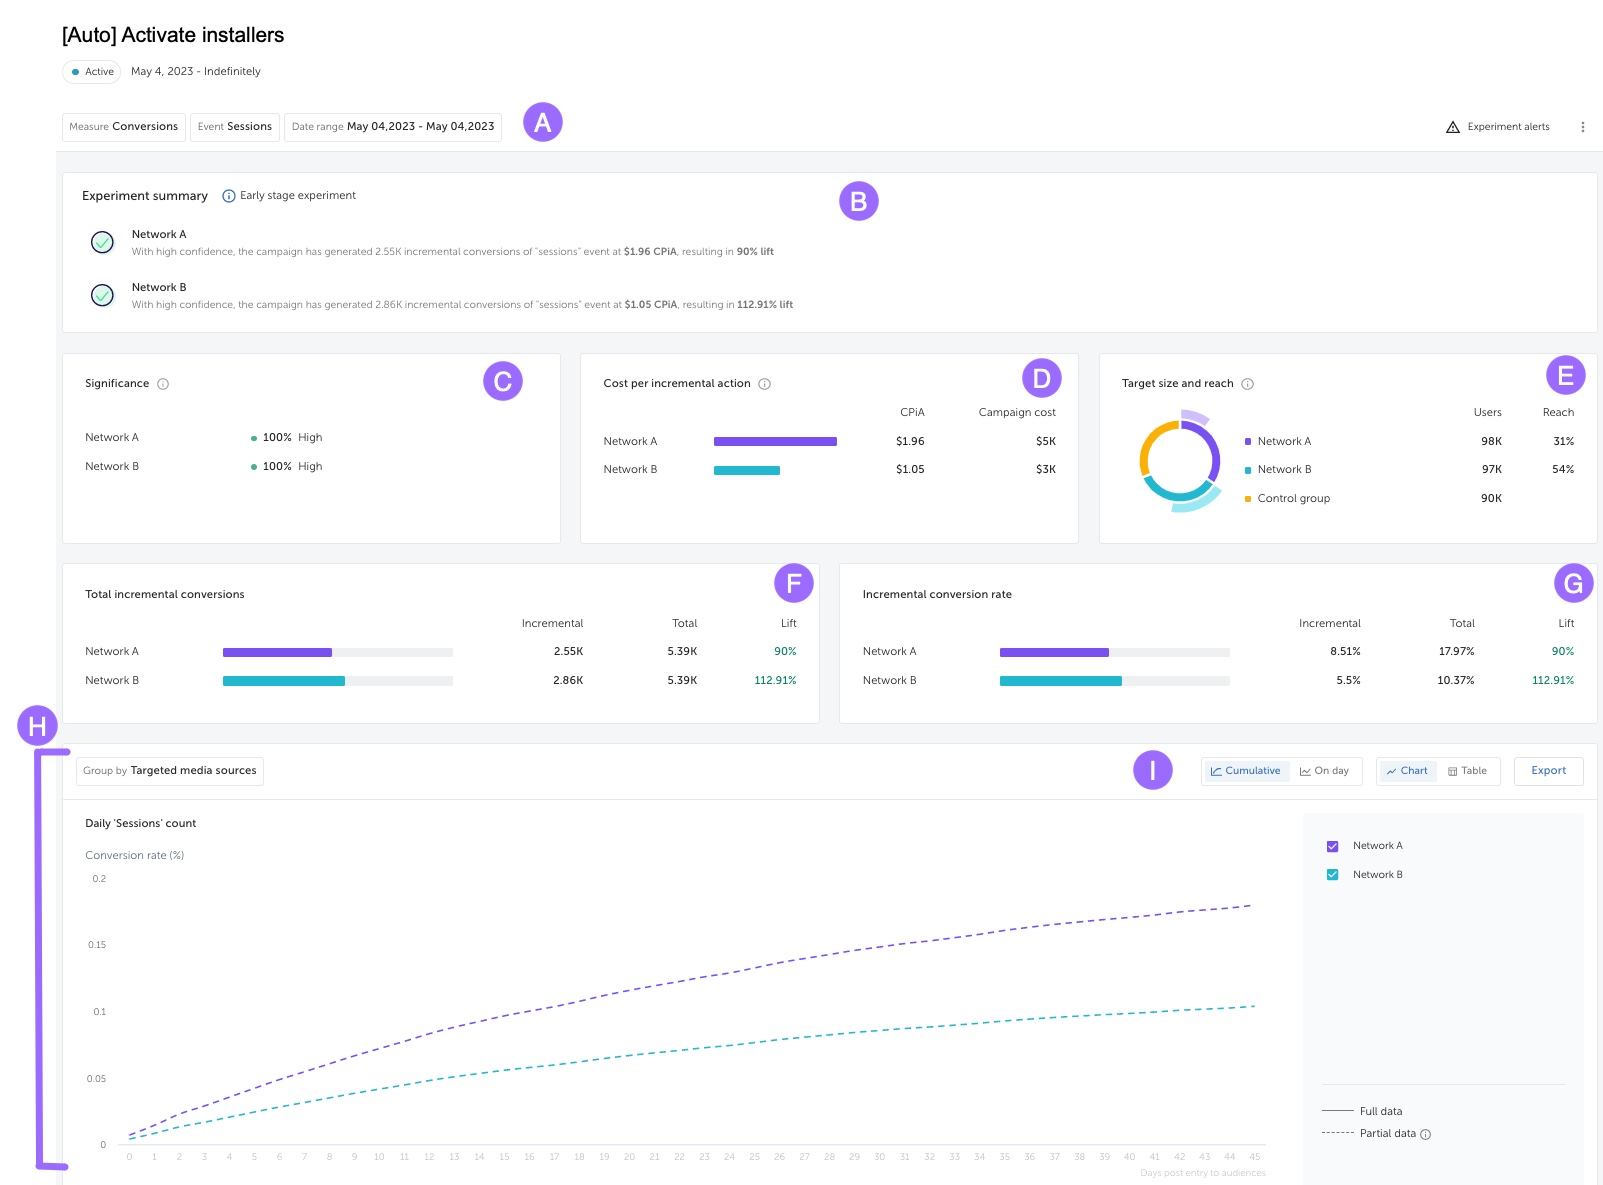Click the Cost per incremental action info icon

[764, 384]
